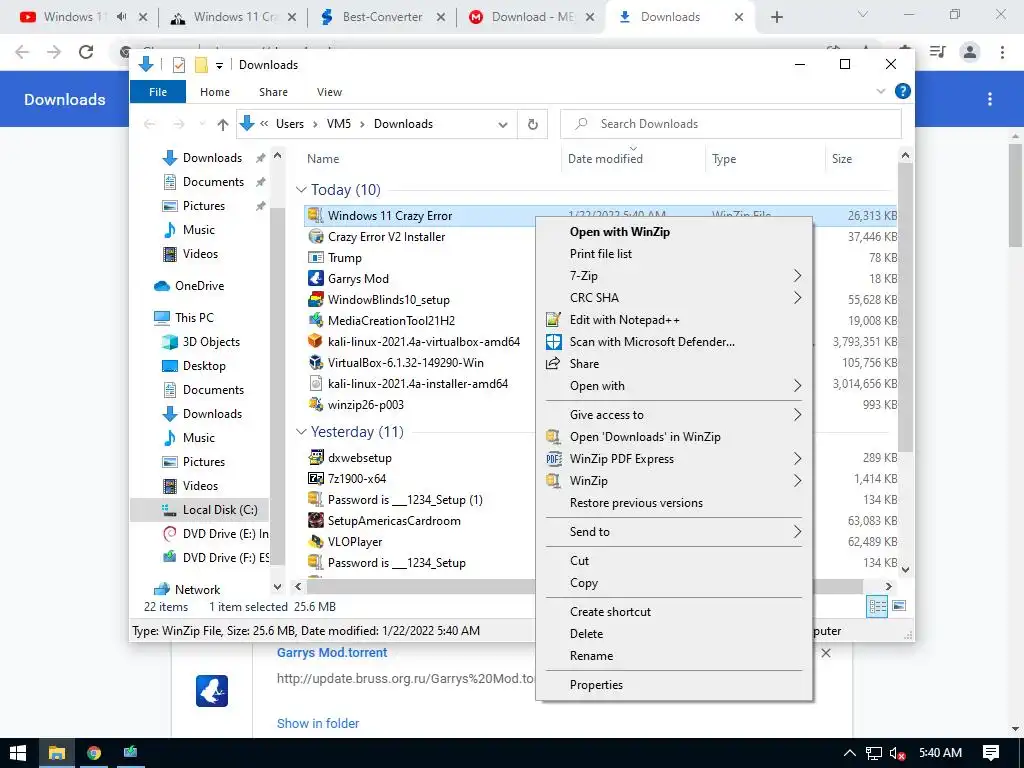The height and width of the screenshot is (768, 1024).
Task: Open File Explorer taskbar icon
Action: pos(57,752)
